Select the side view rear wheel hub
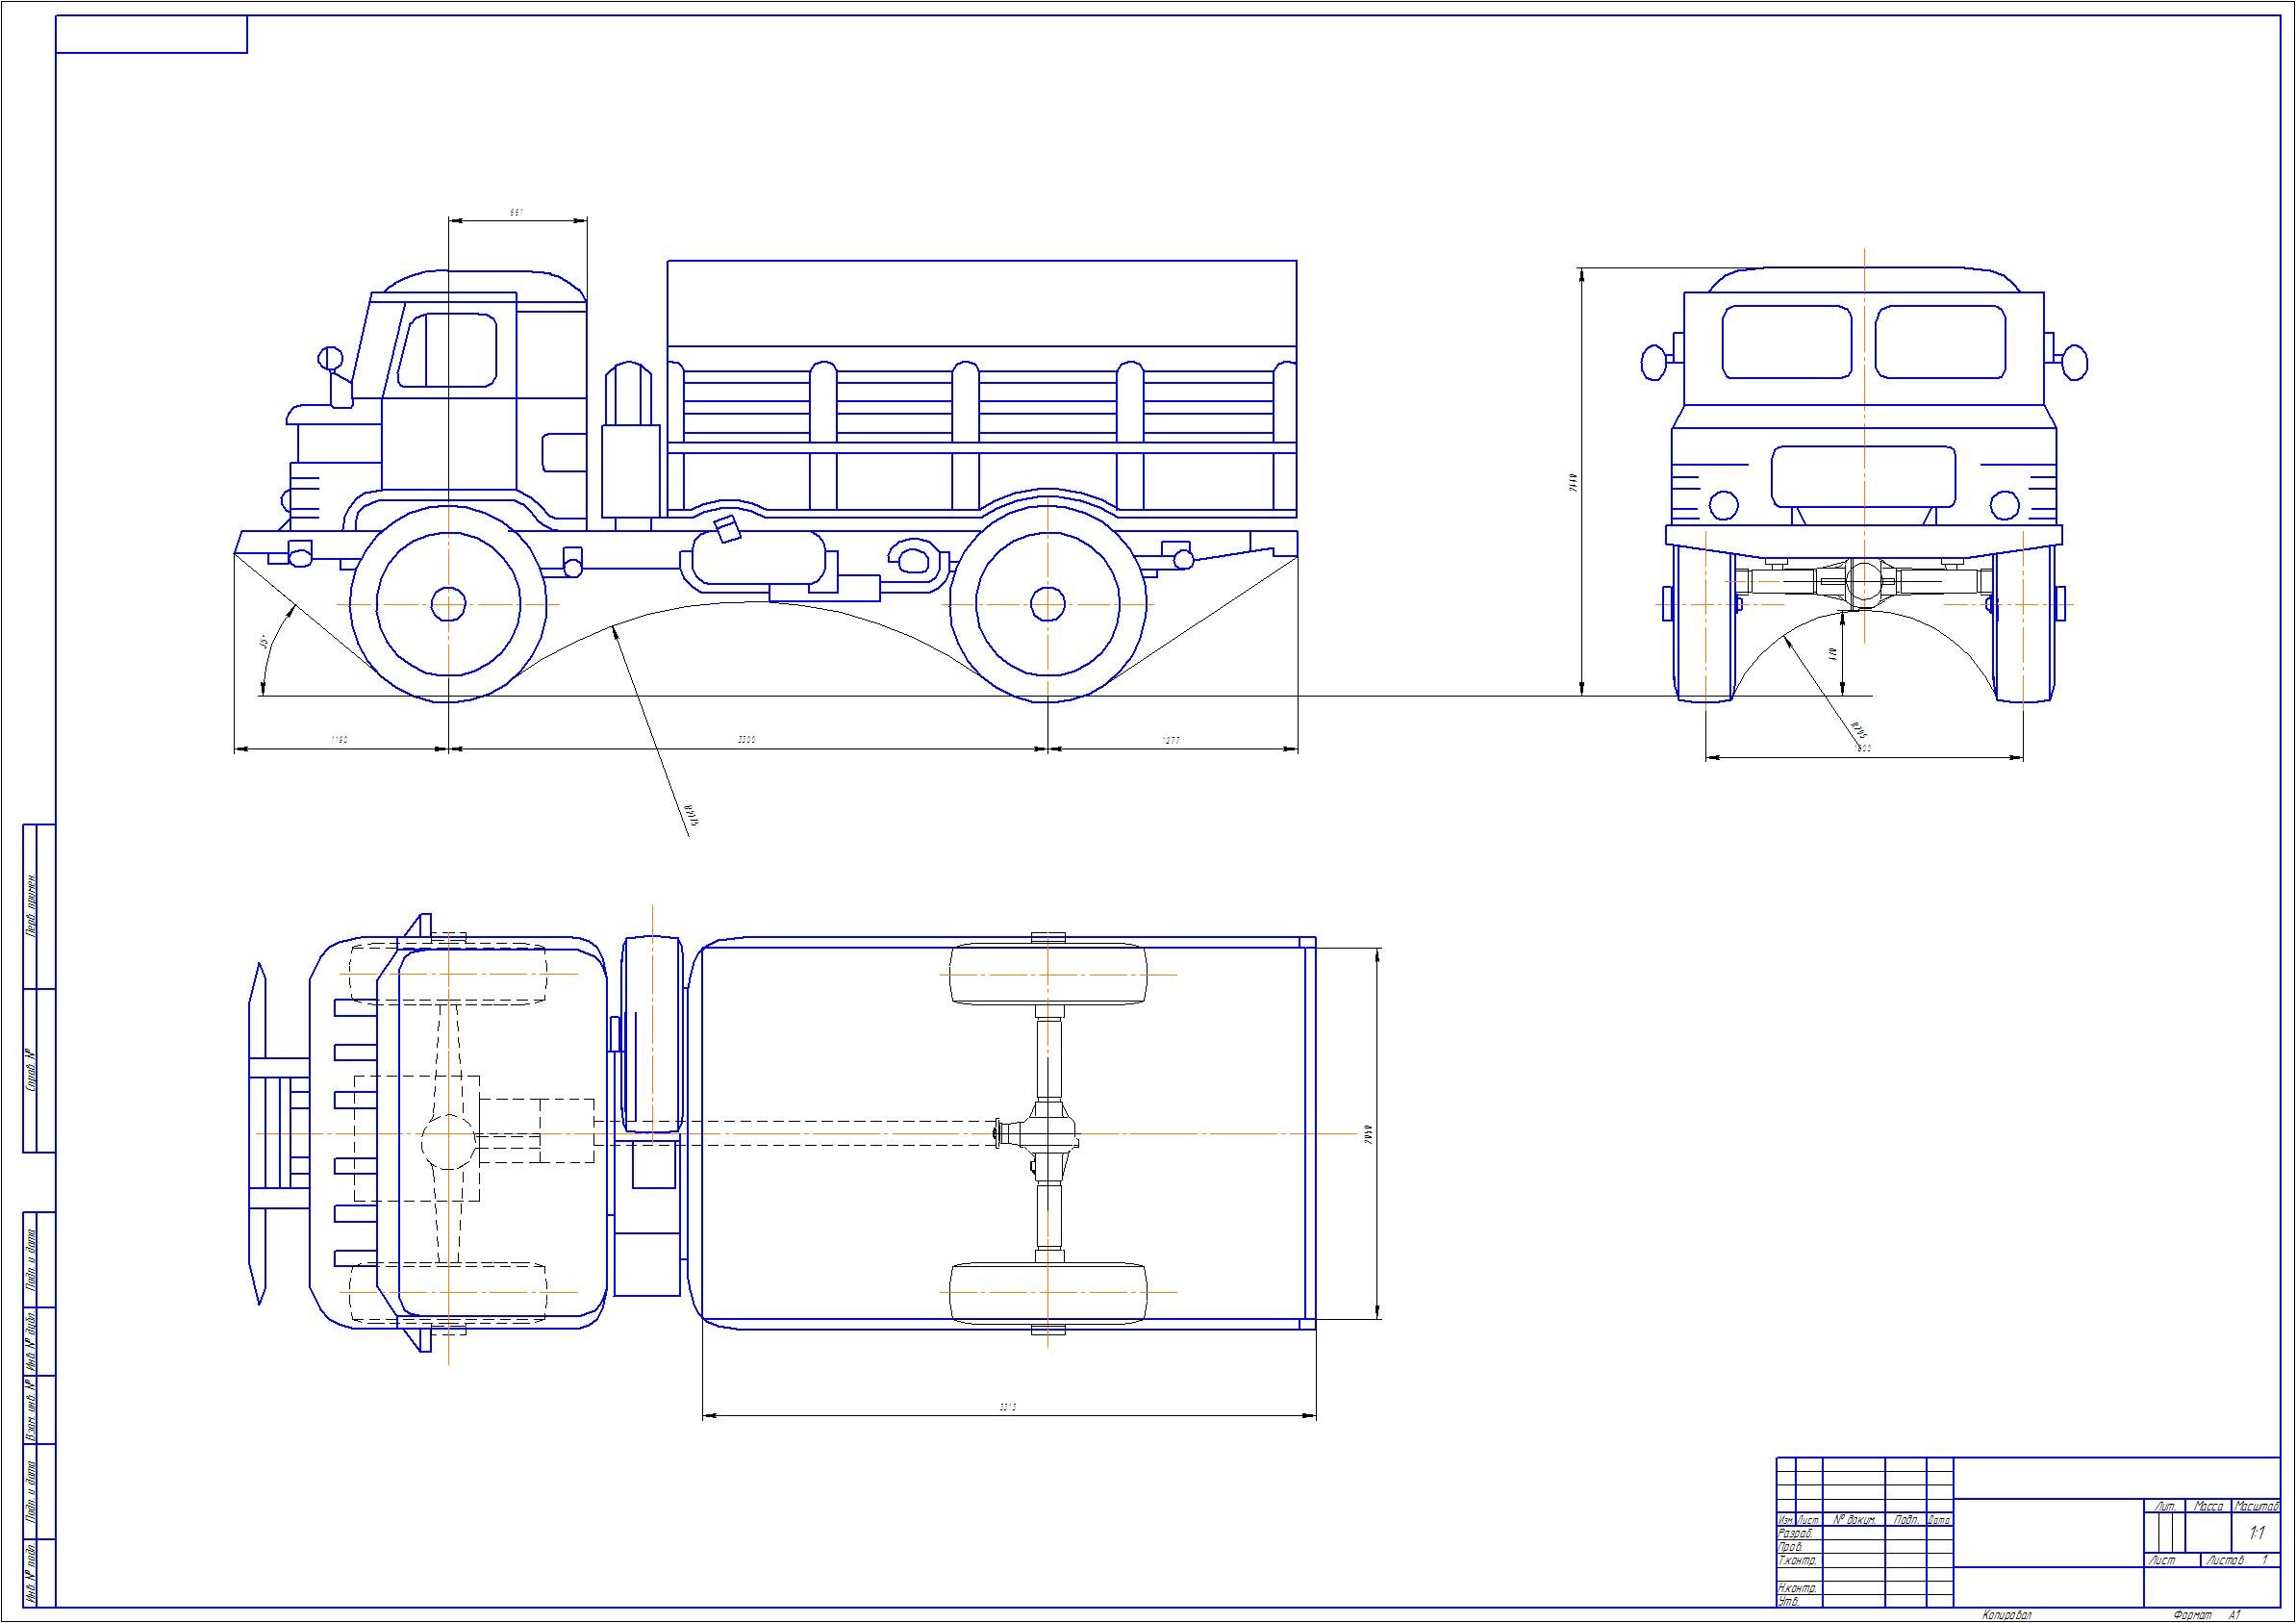The image size is (2296, 1623). point(1047,604)
